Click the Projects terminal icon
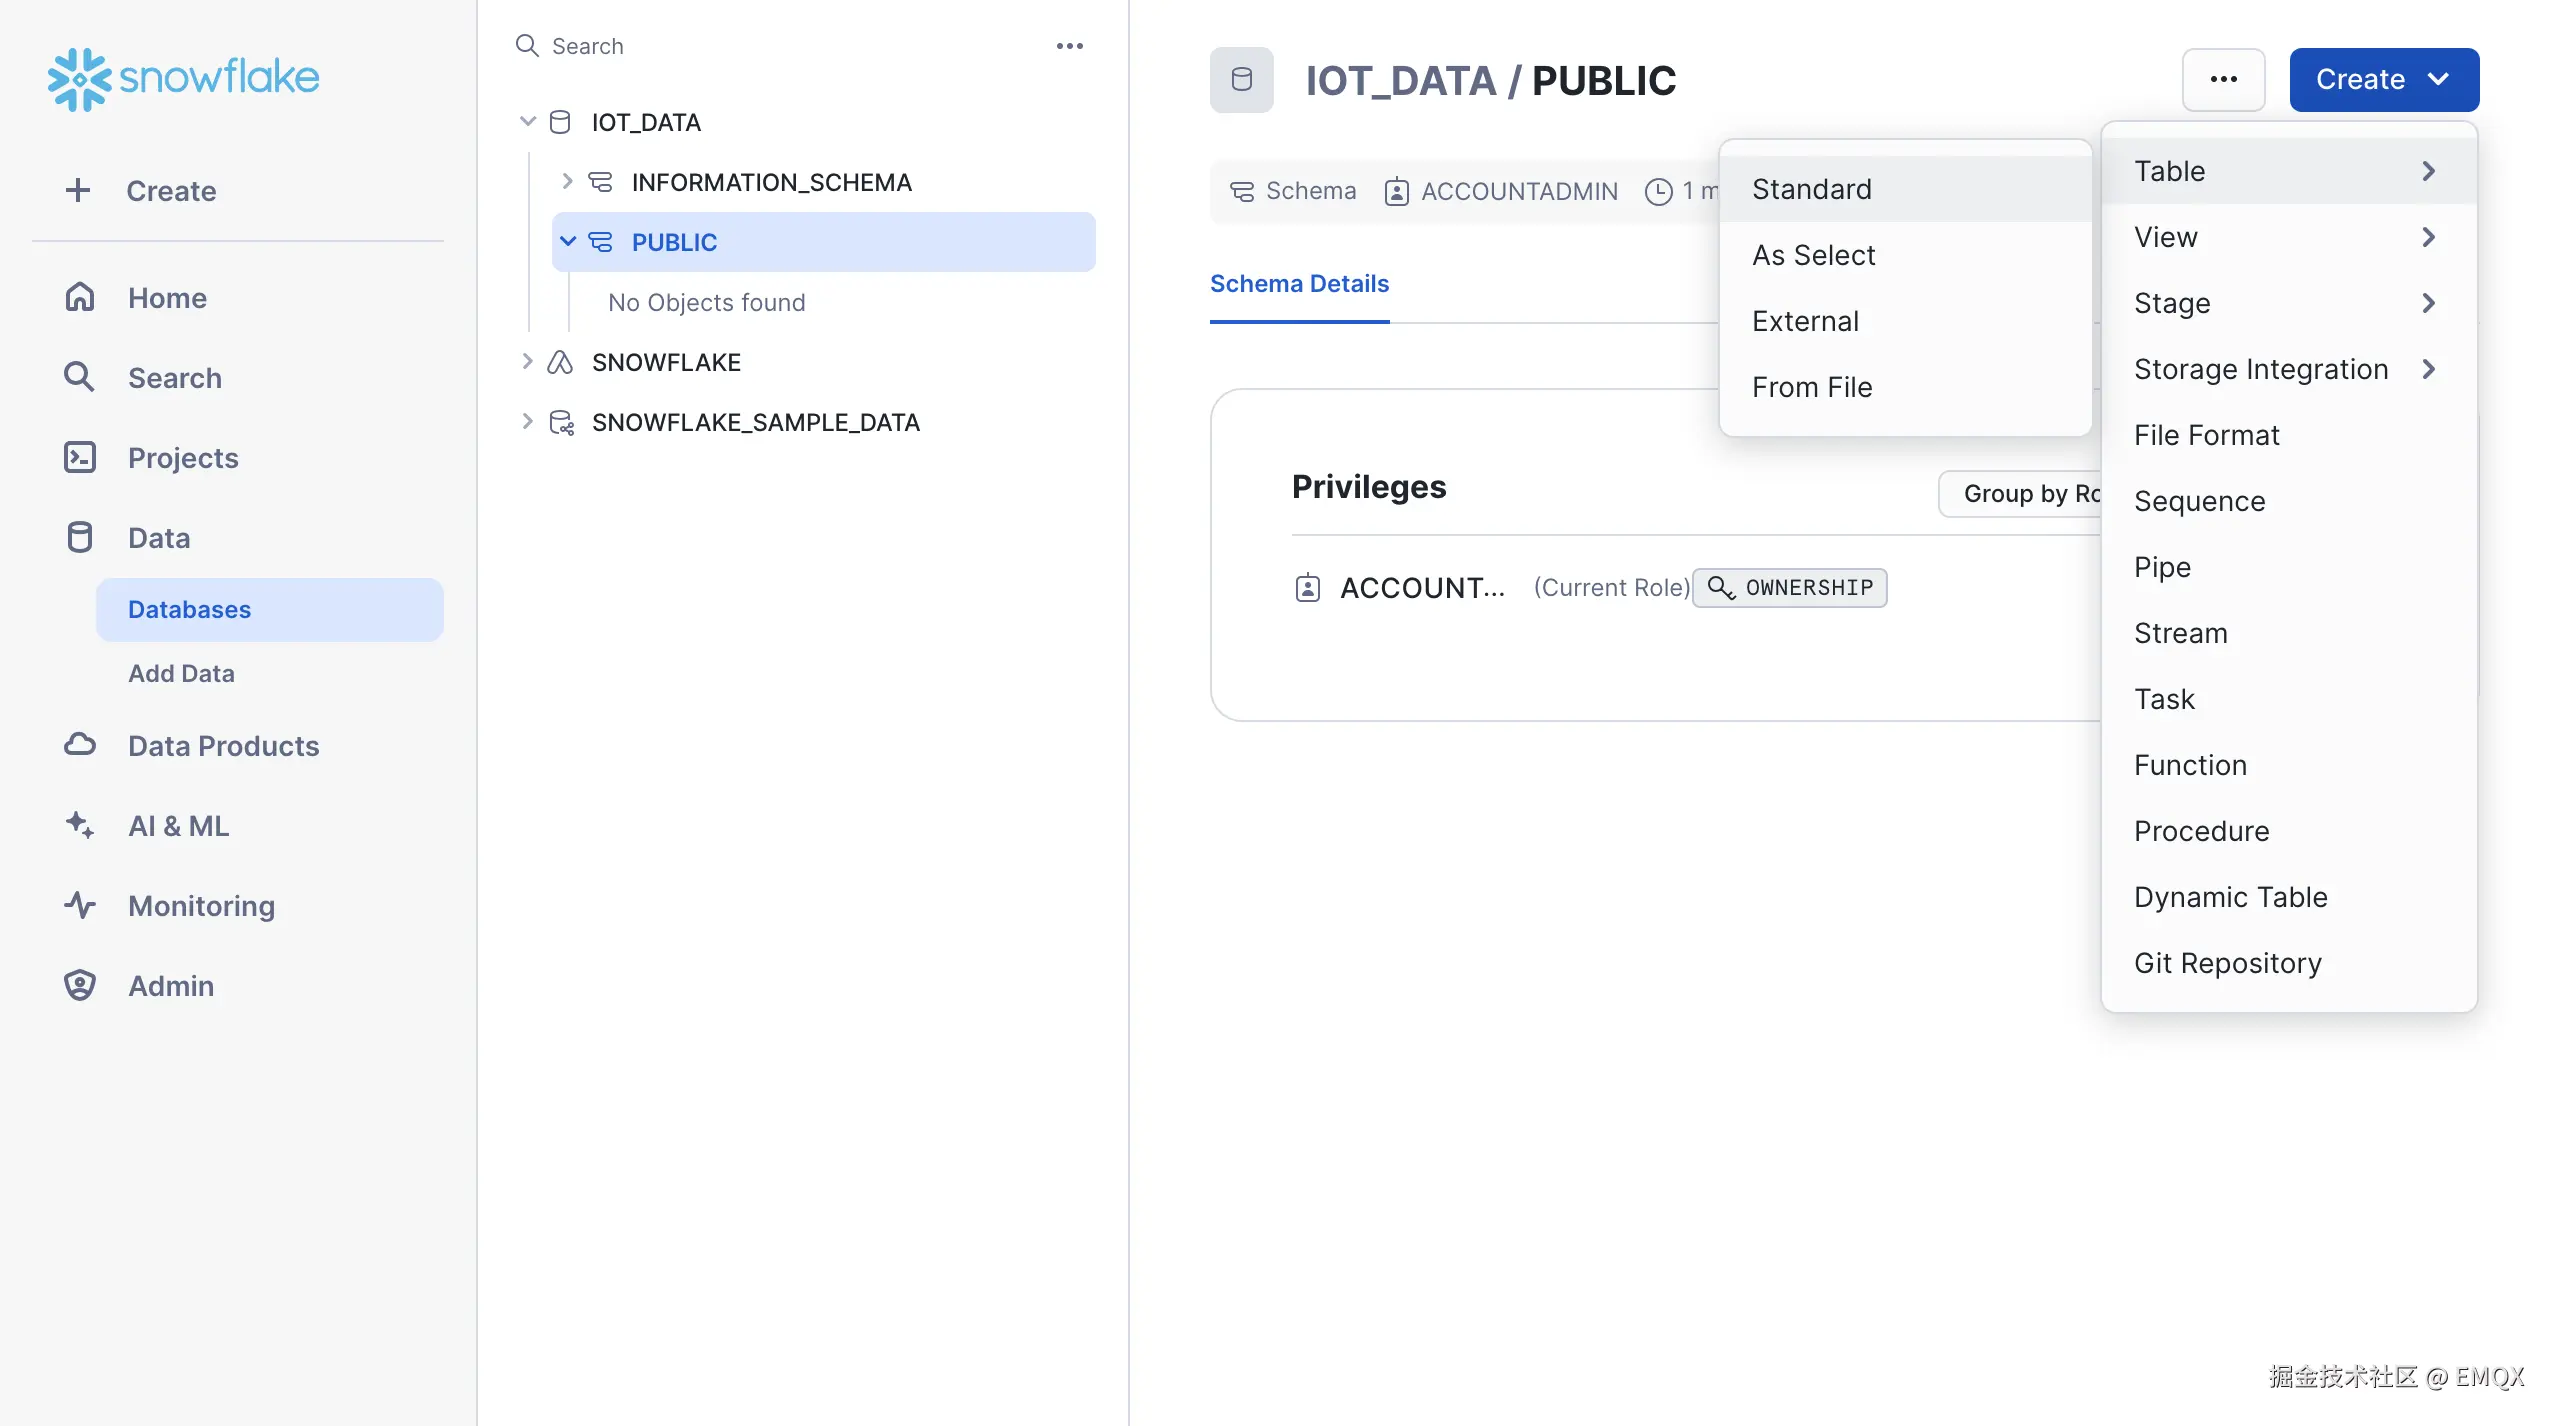2560x1426 pixels. click(80, 457)
